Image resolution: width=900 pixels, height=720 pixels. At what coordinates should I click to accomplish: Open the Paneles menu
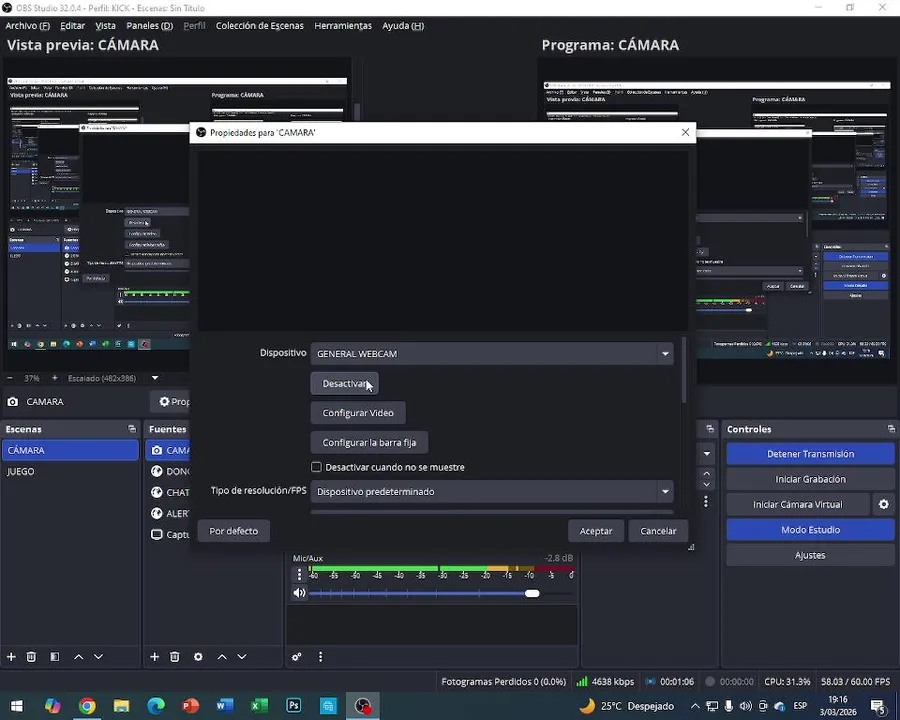coord(150,26)
